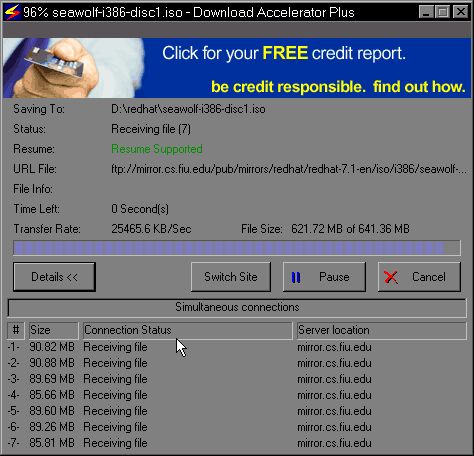
Task: Click the # column header
Action: (16, 330)
